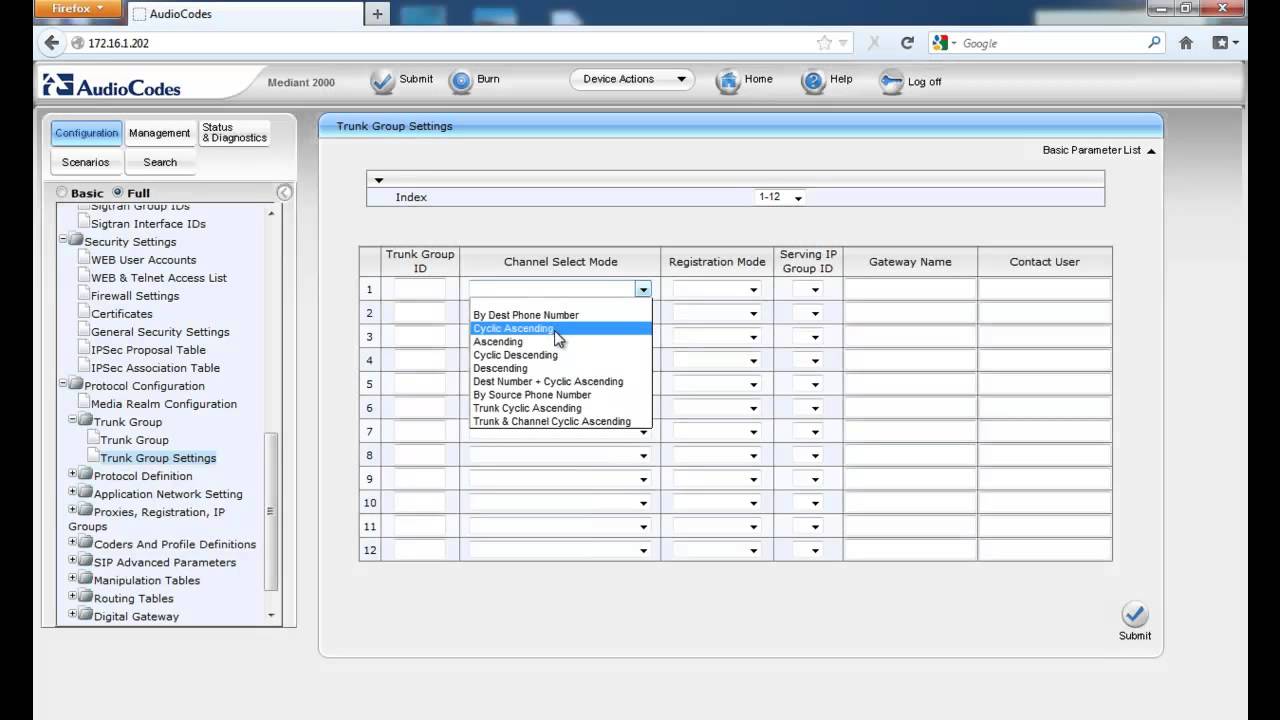The height and width of the screenshot is (720, 1280).
Task: Open the Device Actions dropdown
Action: [x=632, y=79]
